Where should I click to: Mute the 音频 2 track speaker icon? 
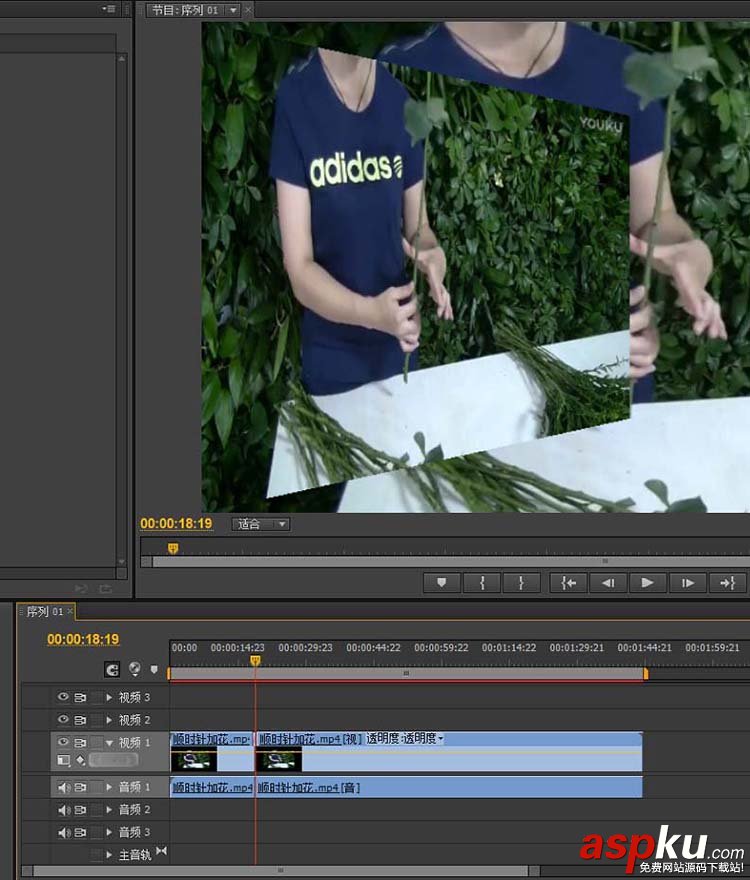pos(64,810)
